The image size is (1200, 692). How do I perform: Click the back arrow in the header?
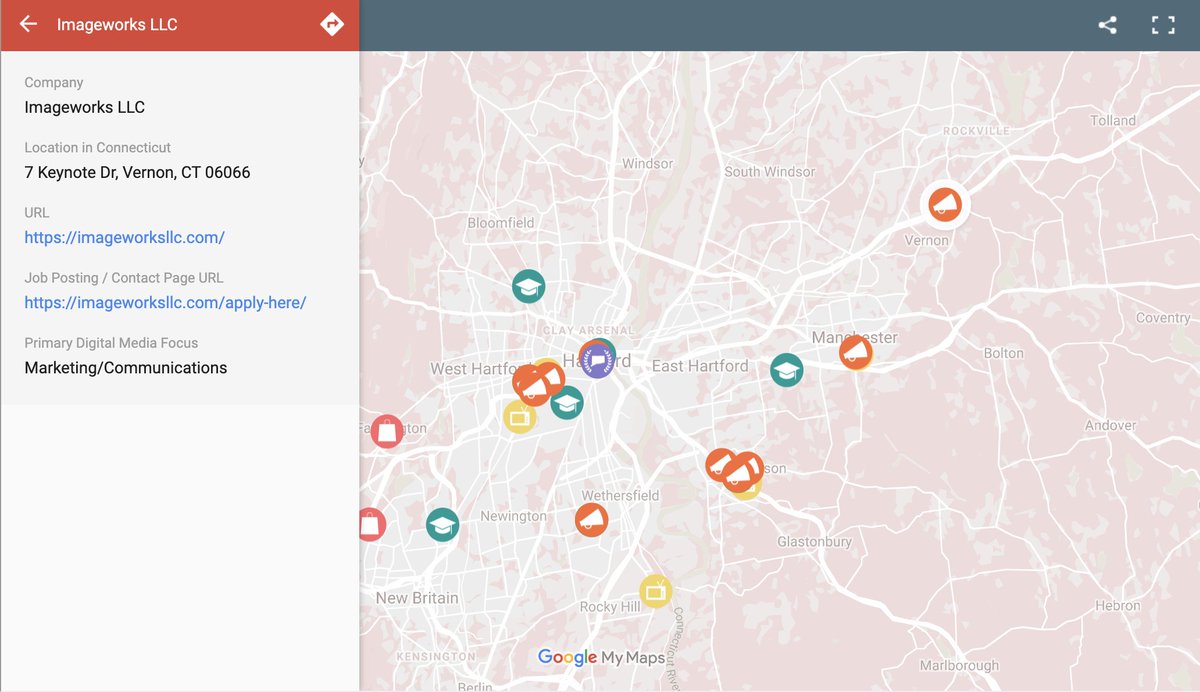point(28,24)
